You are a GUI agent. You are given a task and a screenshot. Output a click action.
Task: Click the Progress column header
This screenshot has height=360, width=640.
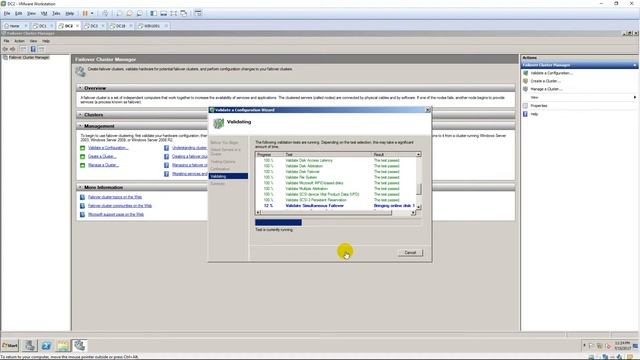click(269, 154)
